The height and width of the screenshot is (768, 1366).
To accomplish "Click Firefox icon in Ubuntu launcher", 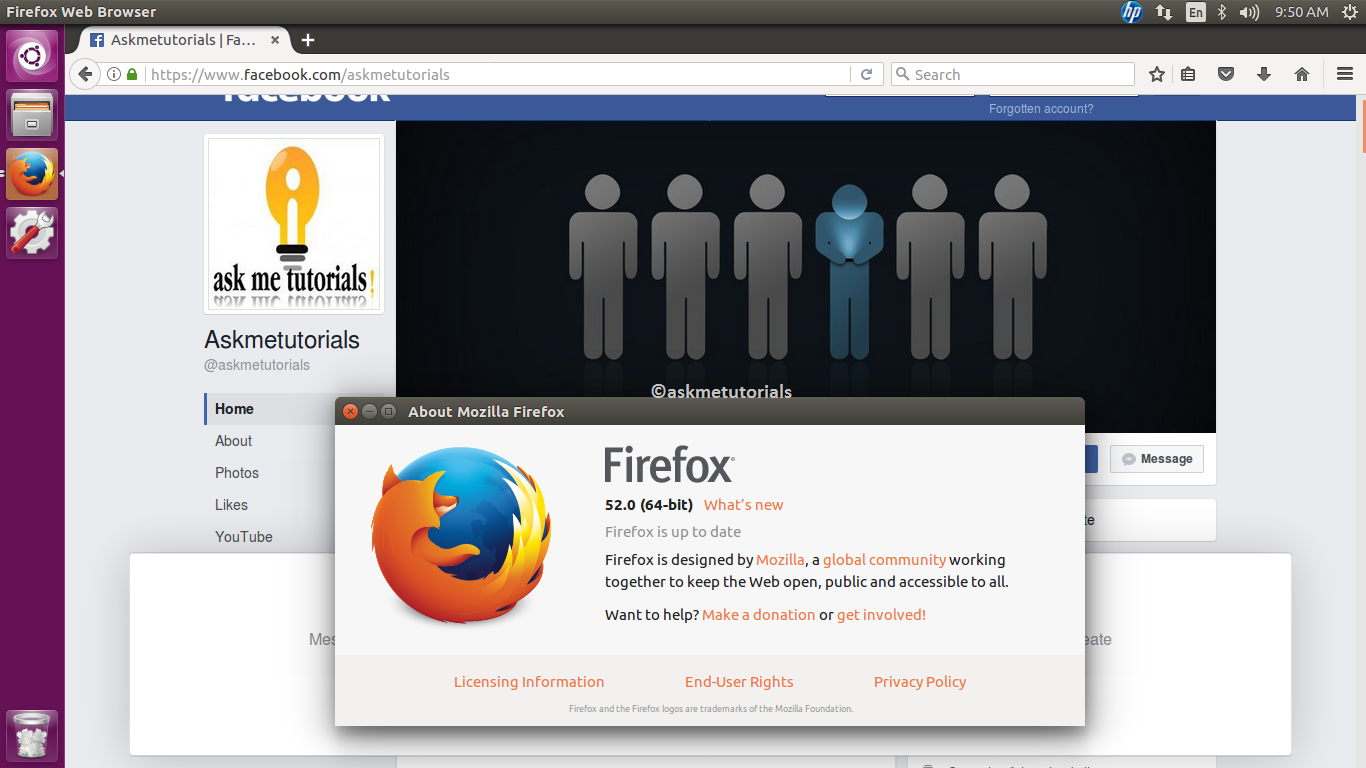I will (33, 174).
